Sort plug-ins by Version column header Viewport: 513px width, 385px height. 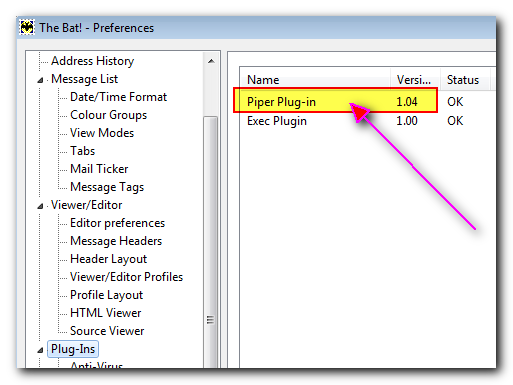click(416, 80)
